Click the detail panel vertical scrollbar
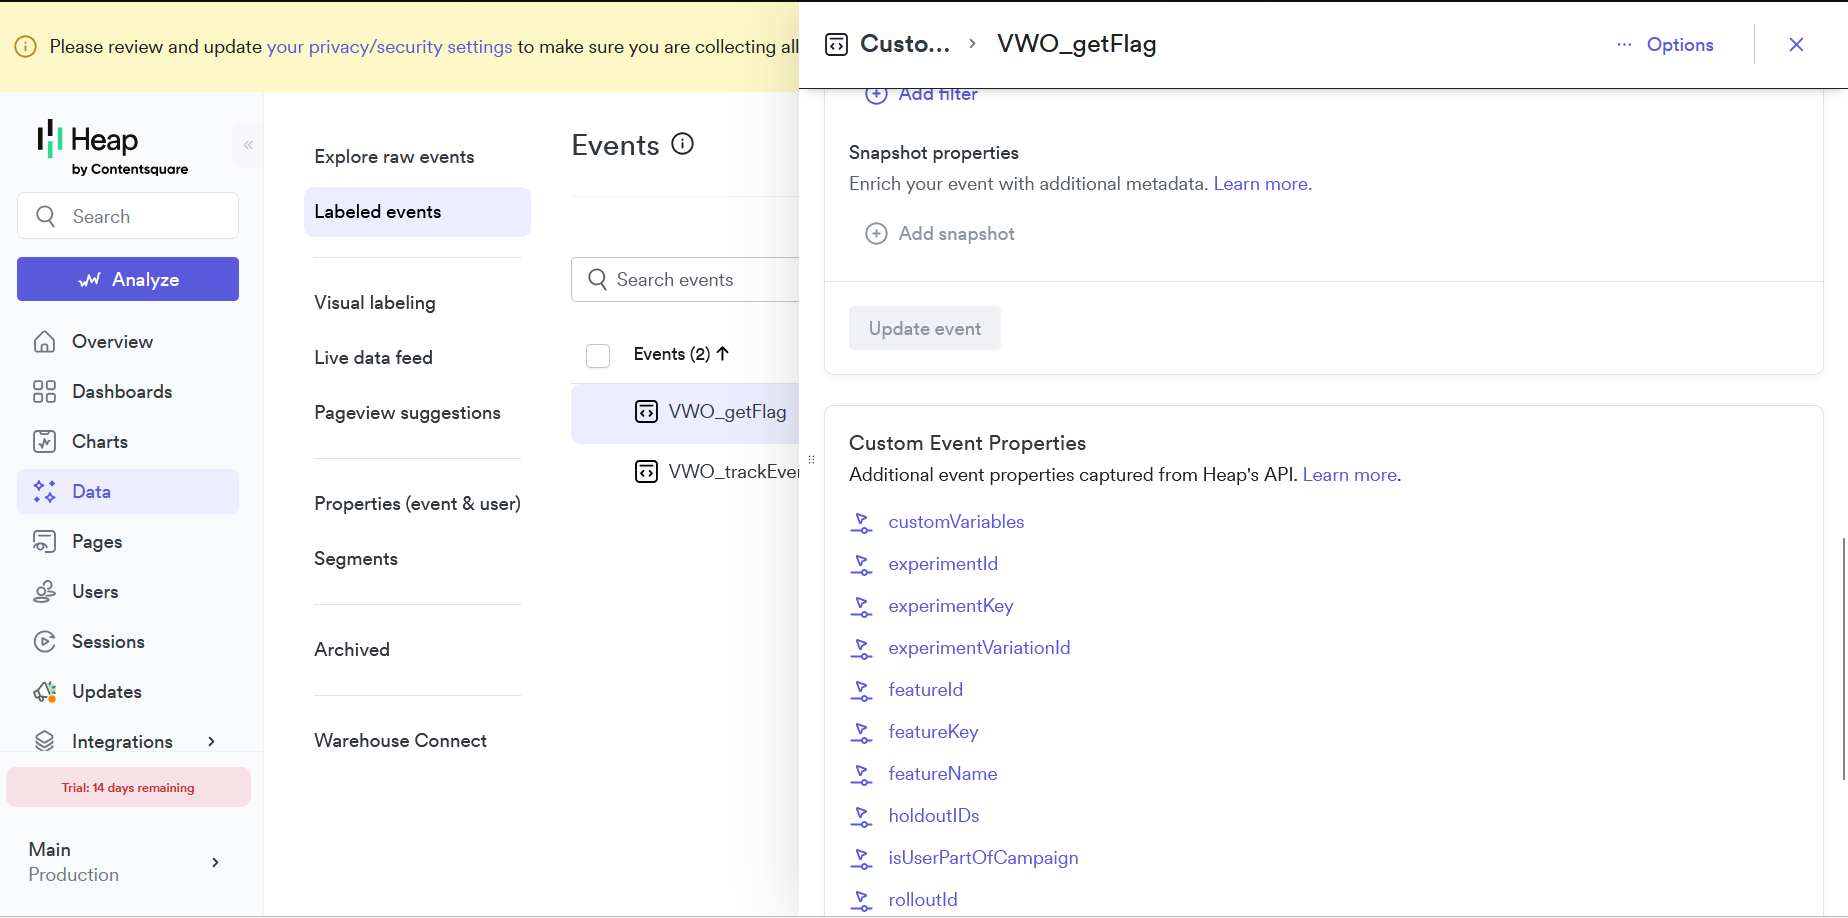1848x918 pixels. (x=1843, y=659)
